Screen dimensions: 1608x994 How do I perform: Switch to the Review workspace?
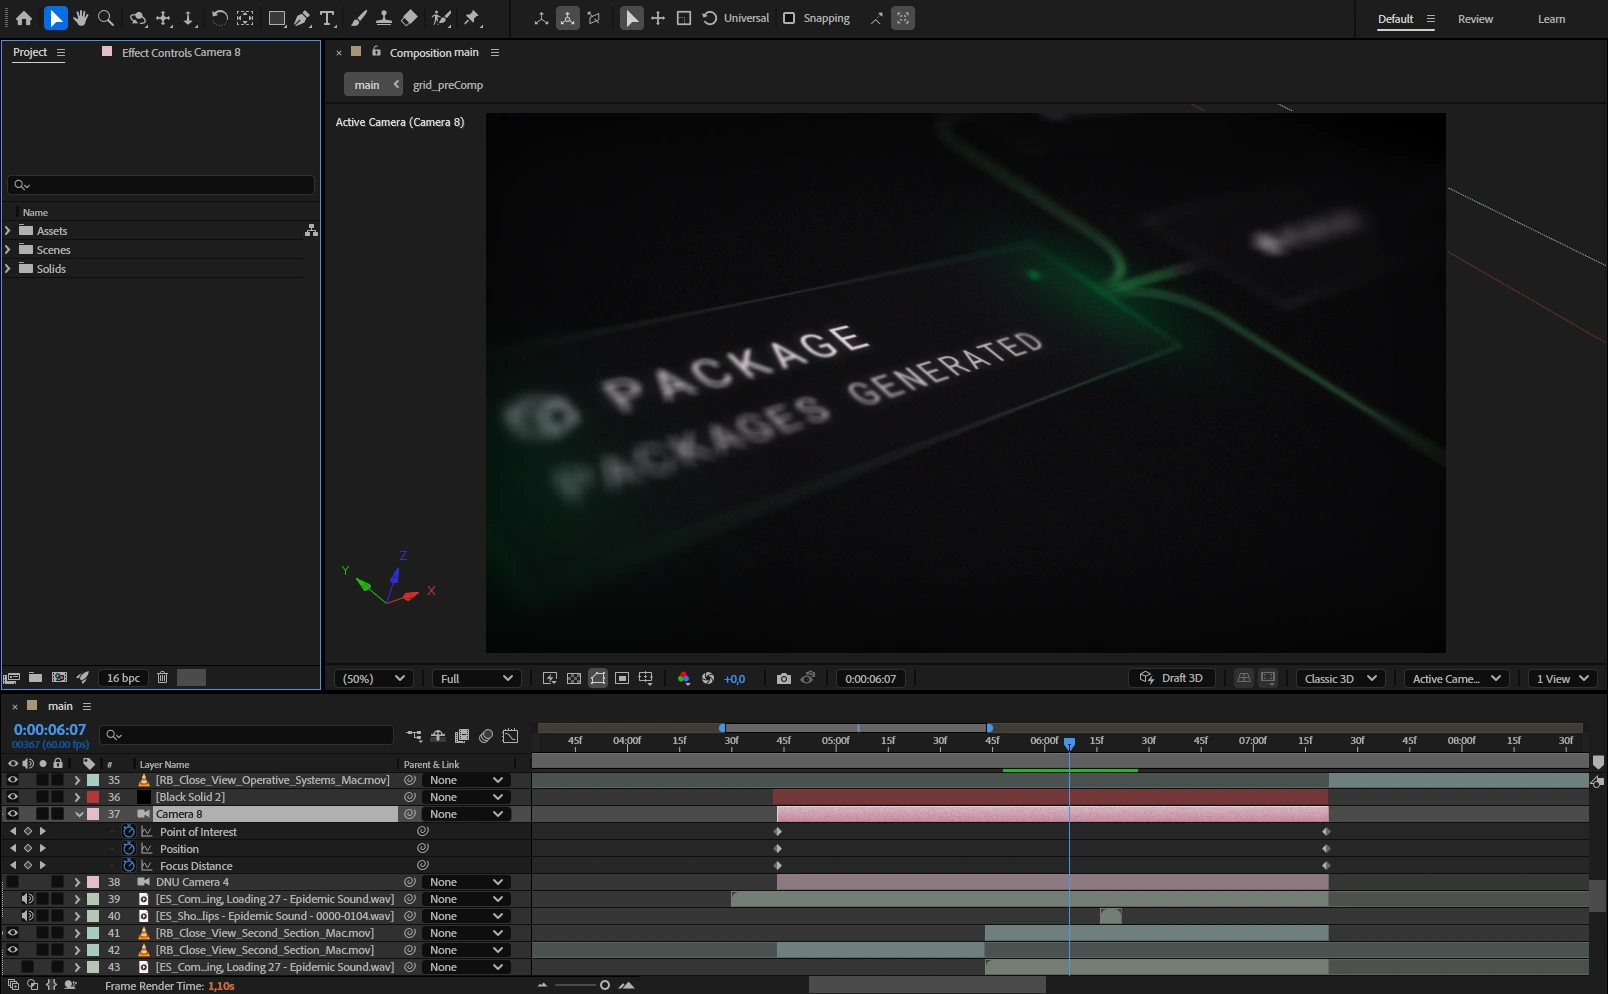(x=1475, y=19)
